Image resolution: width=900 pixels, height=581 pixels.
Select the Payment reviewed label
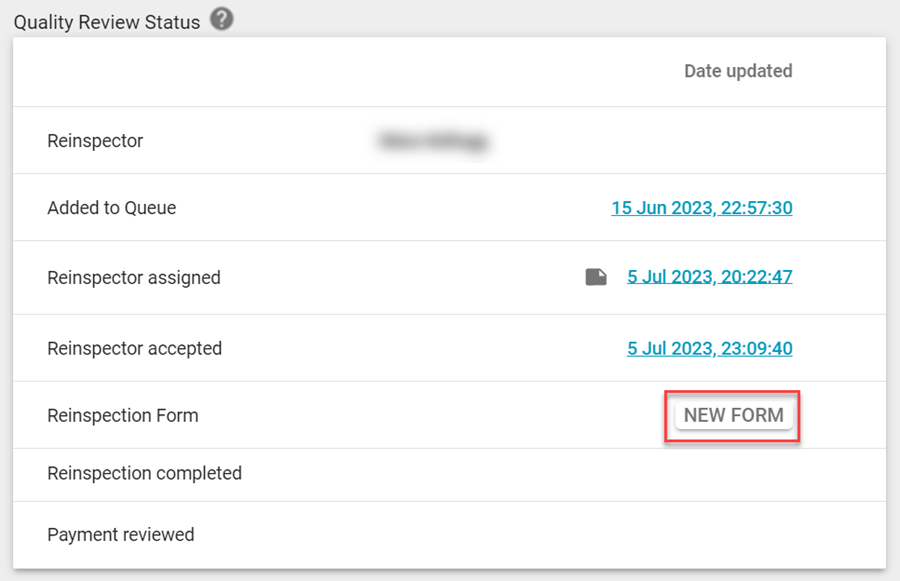[120, 534]
